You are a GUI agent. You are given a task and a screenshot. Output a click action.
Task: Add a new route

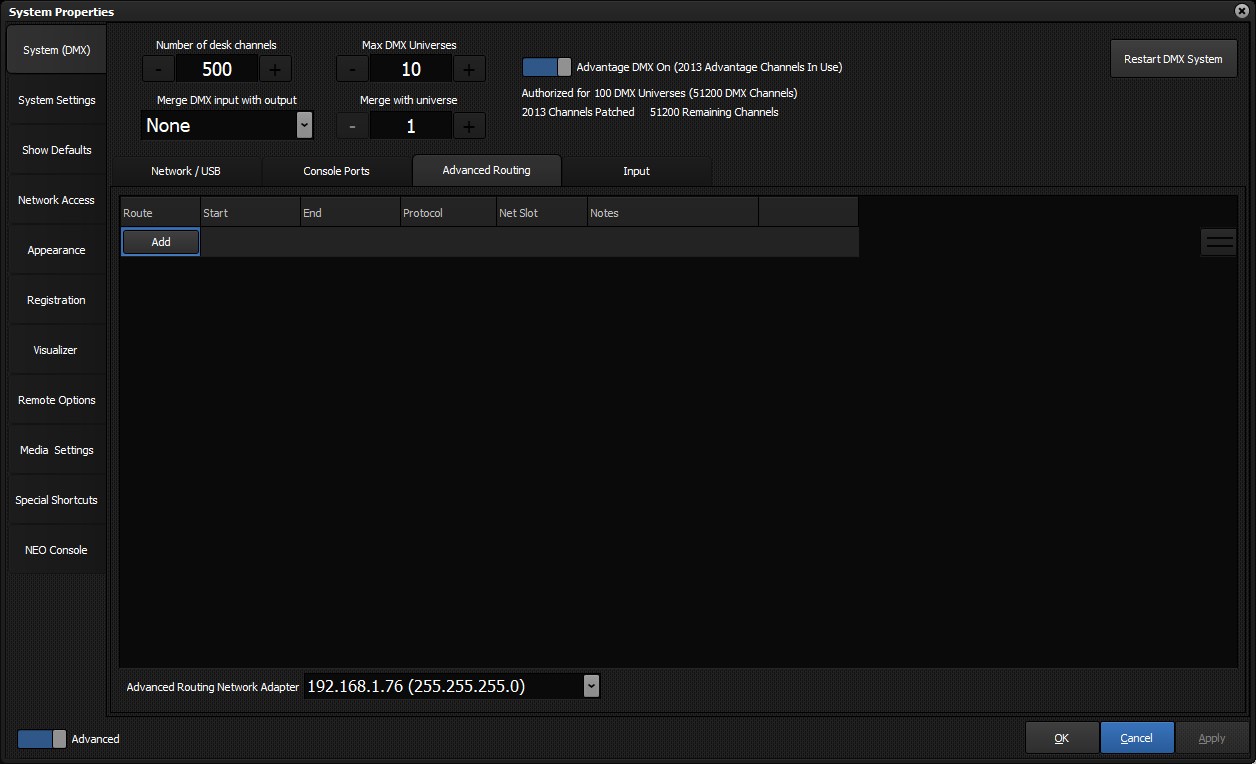[x=160, y=241]
